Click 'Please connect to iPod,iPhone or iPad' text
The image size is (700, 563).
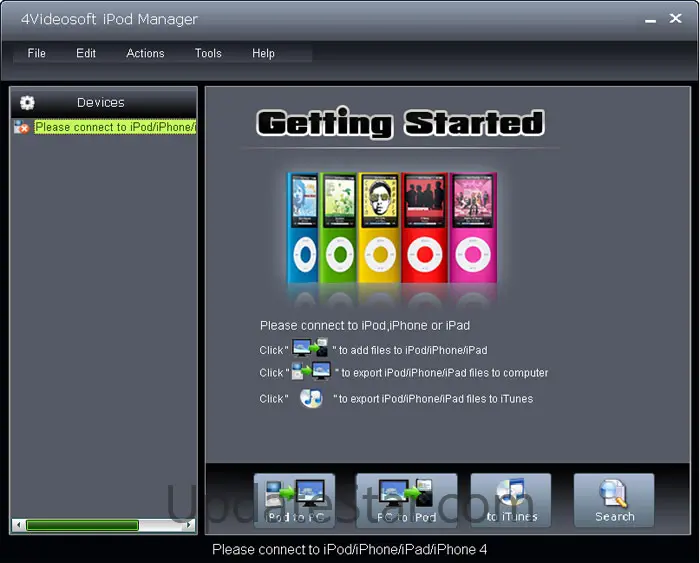coord(365,325)
